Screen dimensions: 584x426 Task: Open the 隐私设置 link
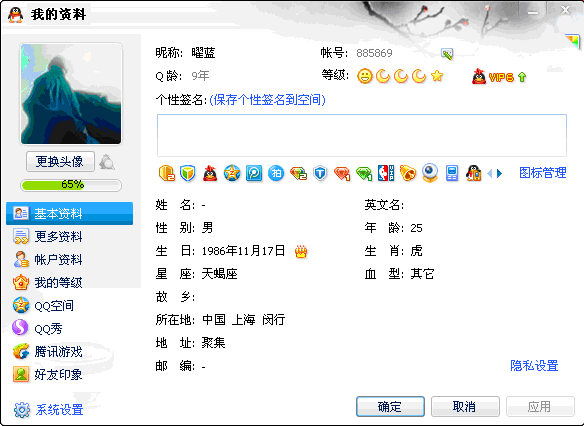pyautogui.click(x=534, y=366)
